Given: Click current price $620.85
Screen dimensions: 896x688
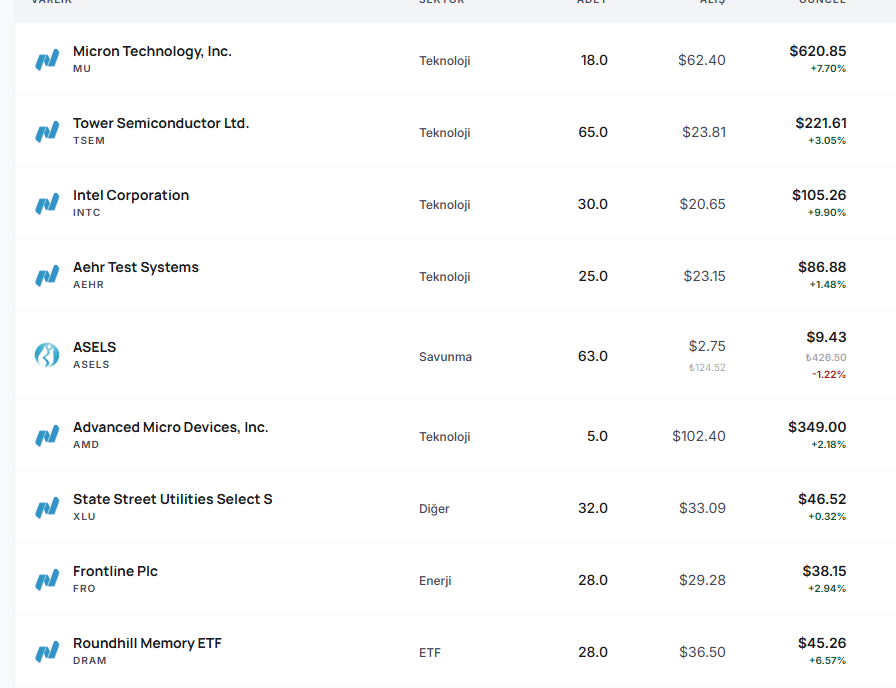Looking at the screenshot, I should (x=818, y=51).
